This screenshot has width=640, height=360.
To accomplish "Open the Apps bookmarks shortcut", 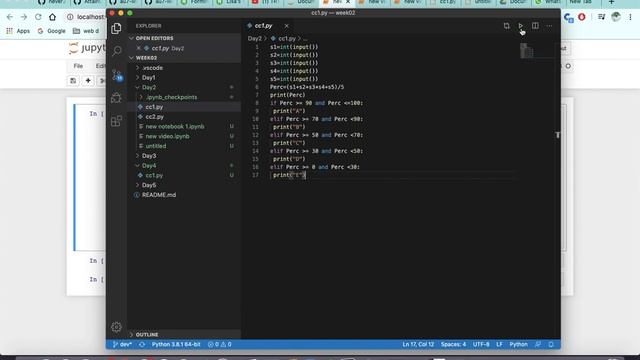I will coord(18,31).
